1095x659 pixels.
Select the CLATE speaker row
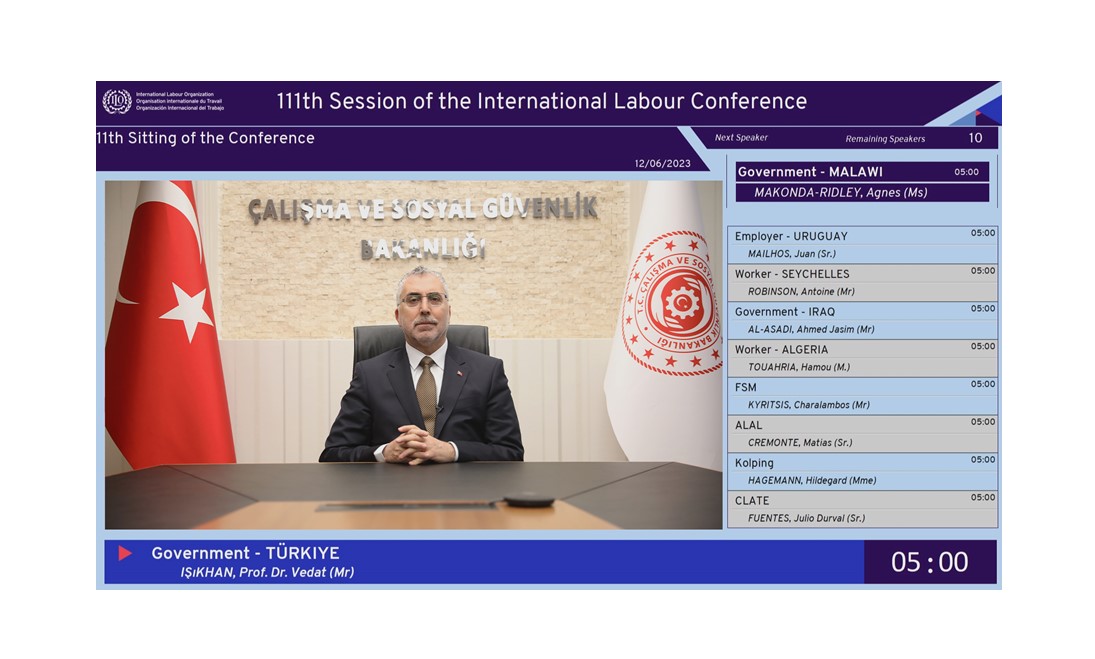tap(861, 509)
